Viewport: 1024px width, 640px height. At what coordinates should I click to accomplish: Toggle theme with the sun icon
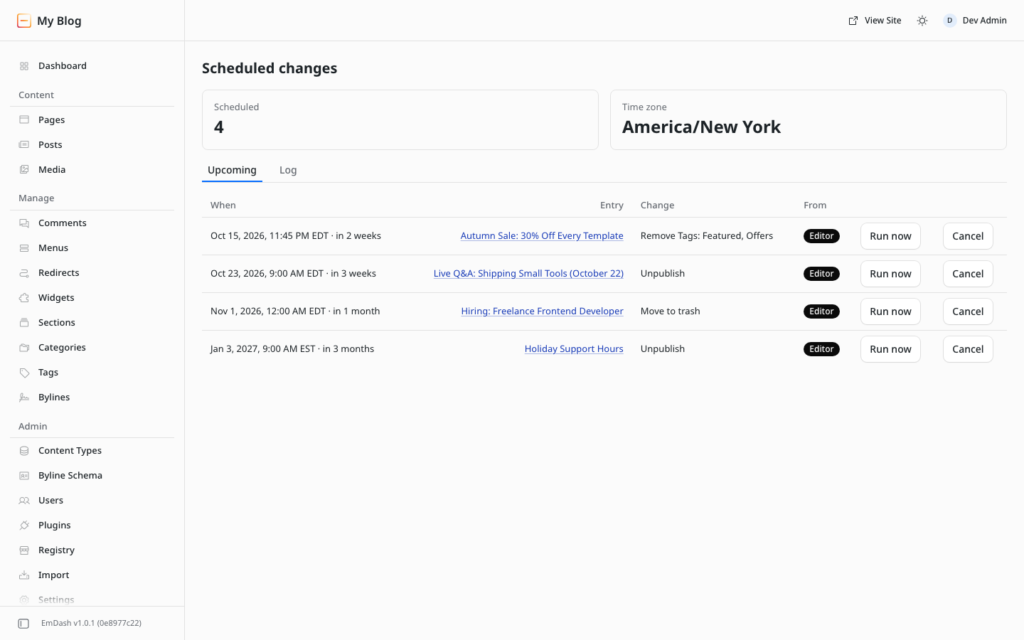(922, 21)
